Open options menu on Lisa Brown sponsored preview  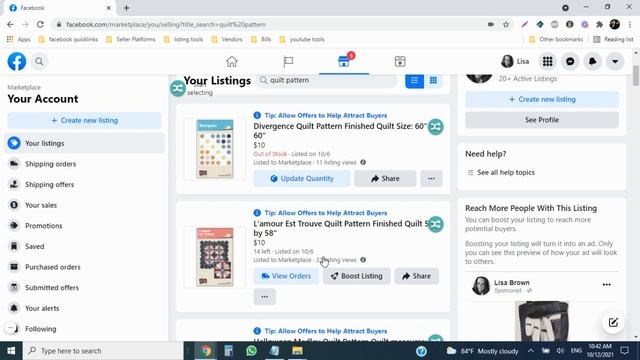pos(607,284)
